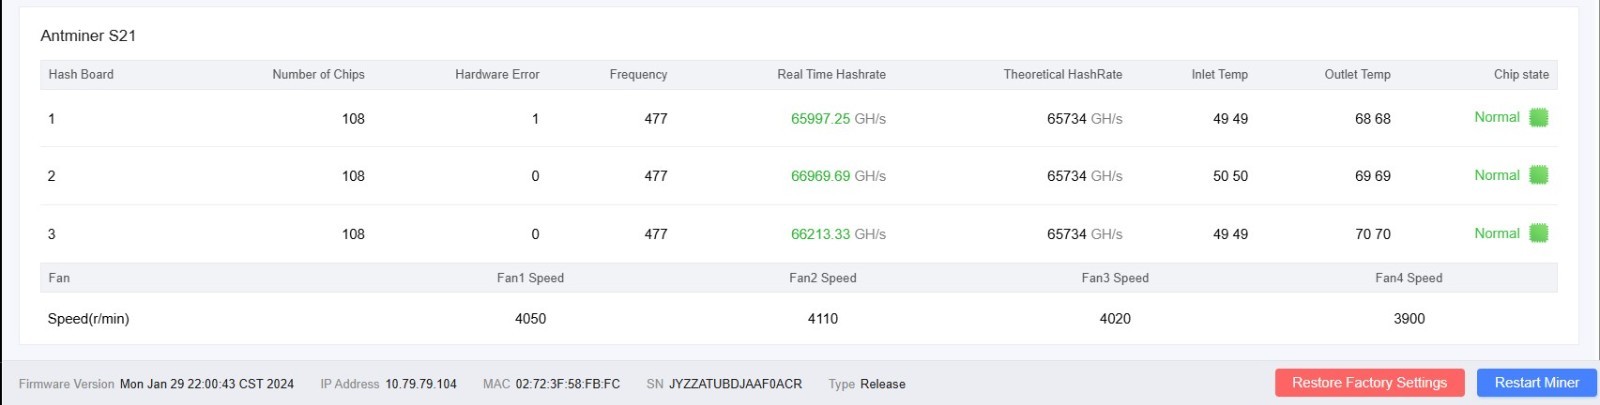The image size is (1600, 405).
Task: Click the green chip icon for hash board 2
Action: [1539, 175]
